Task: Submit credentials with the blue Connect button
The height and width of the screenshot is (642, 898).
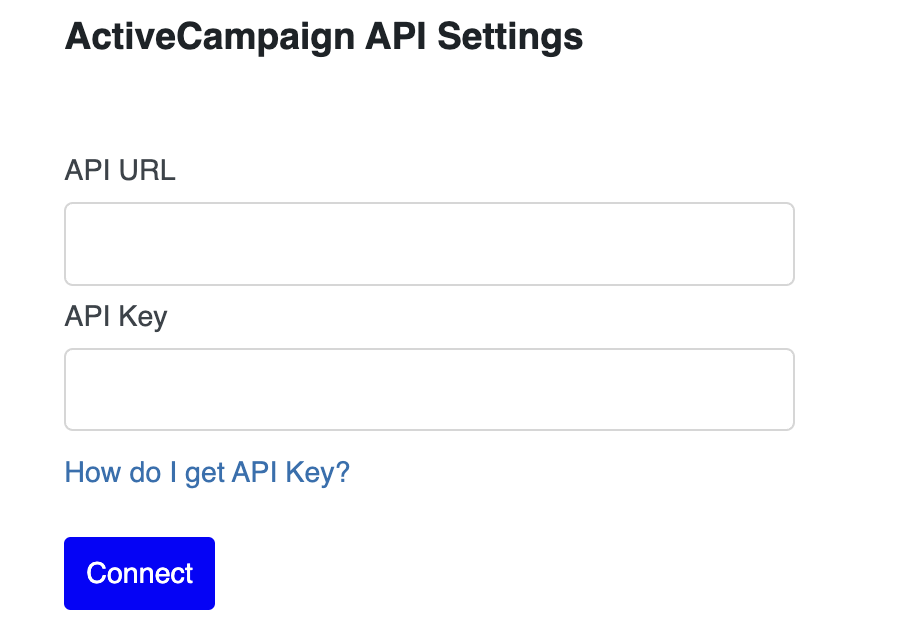Action: pyautogui.click(x=139, y=573)
